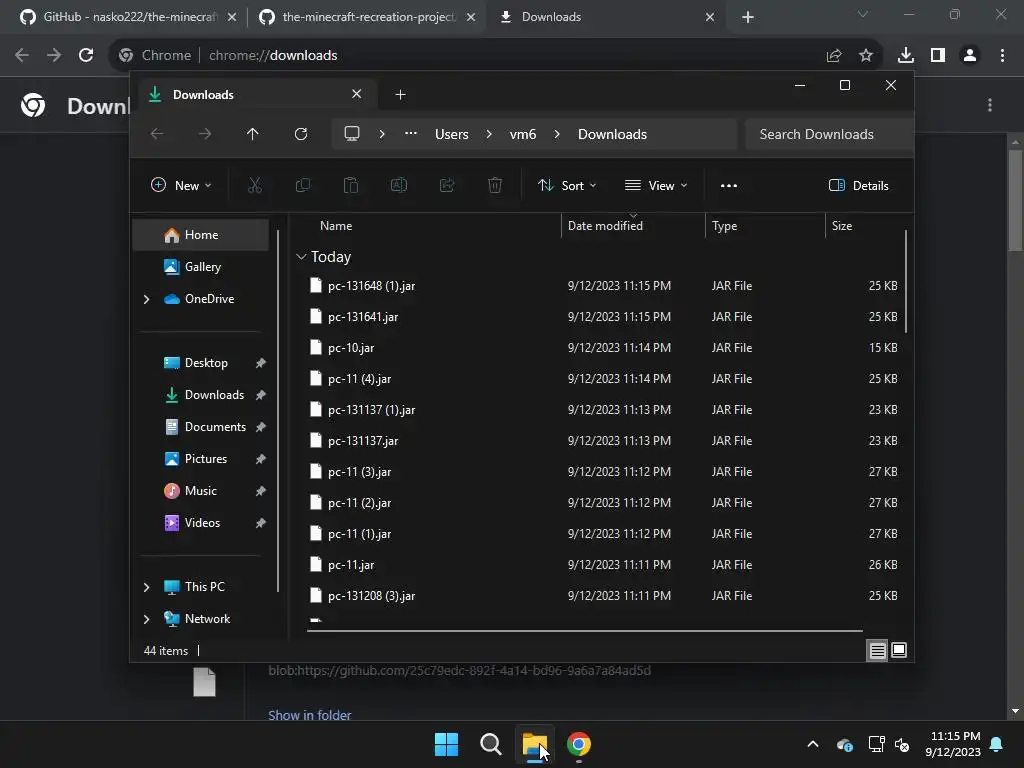Sort by the Date modified column header
The width and height of the screenshot is (1024, 768).
coord(605,225)
